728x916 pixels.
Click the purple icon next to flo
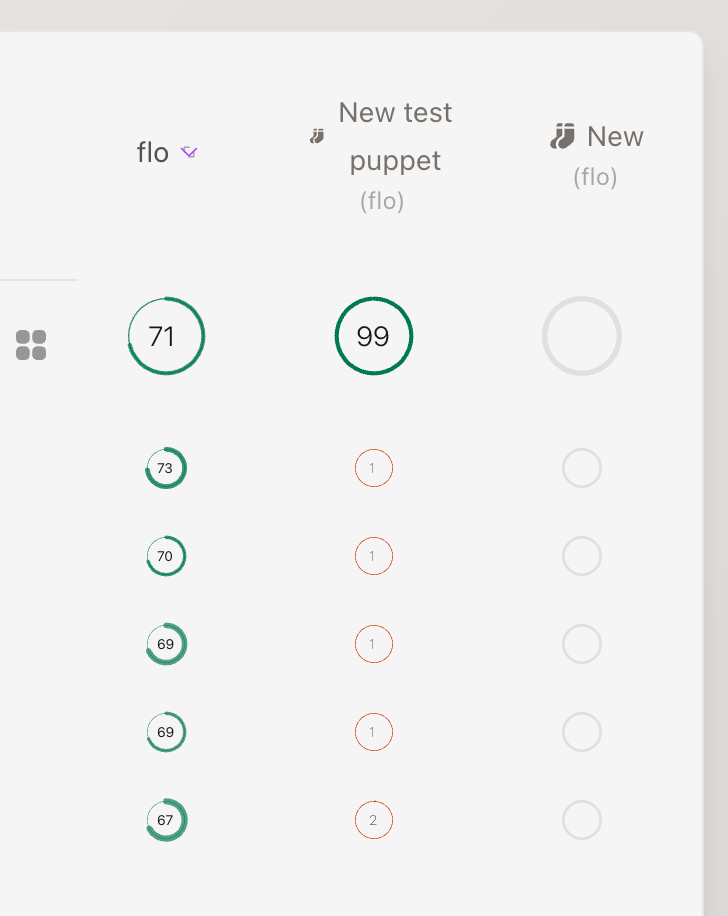(189, 152)
